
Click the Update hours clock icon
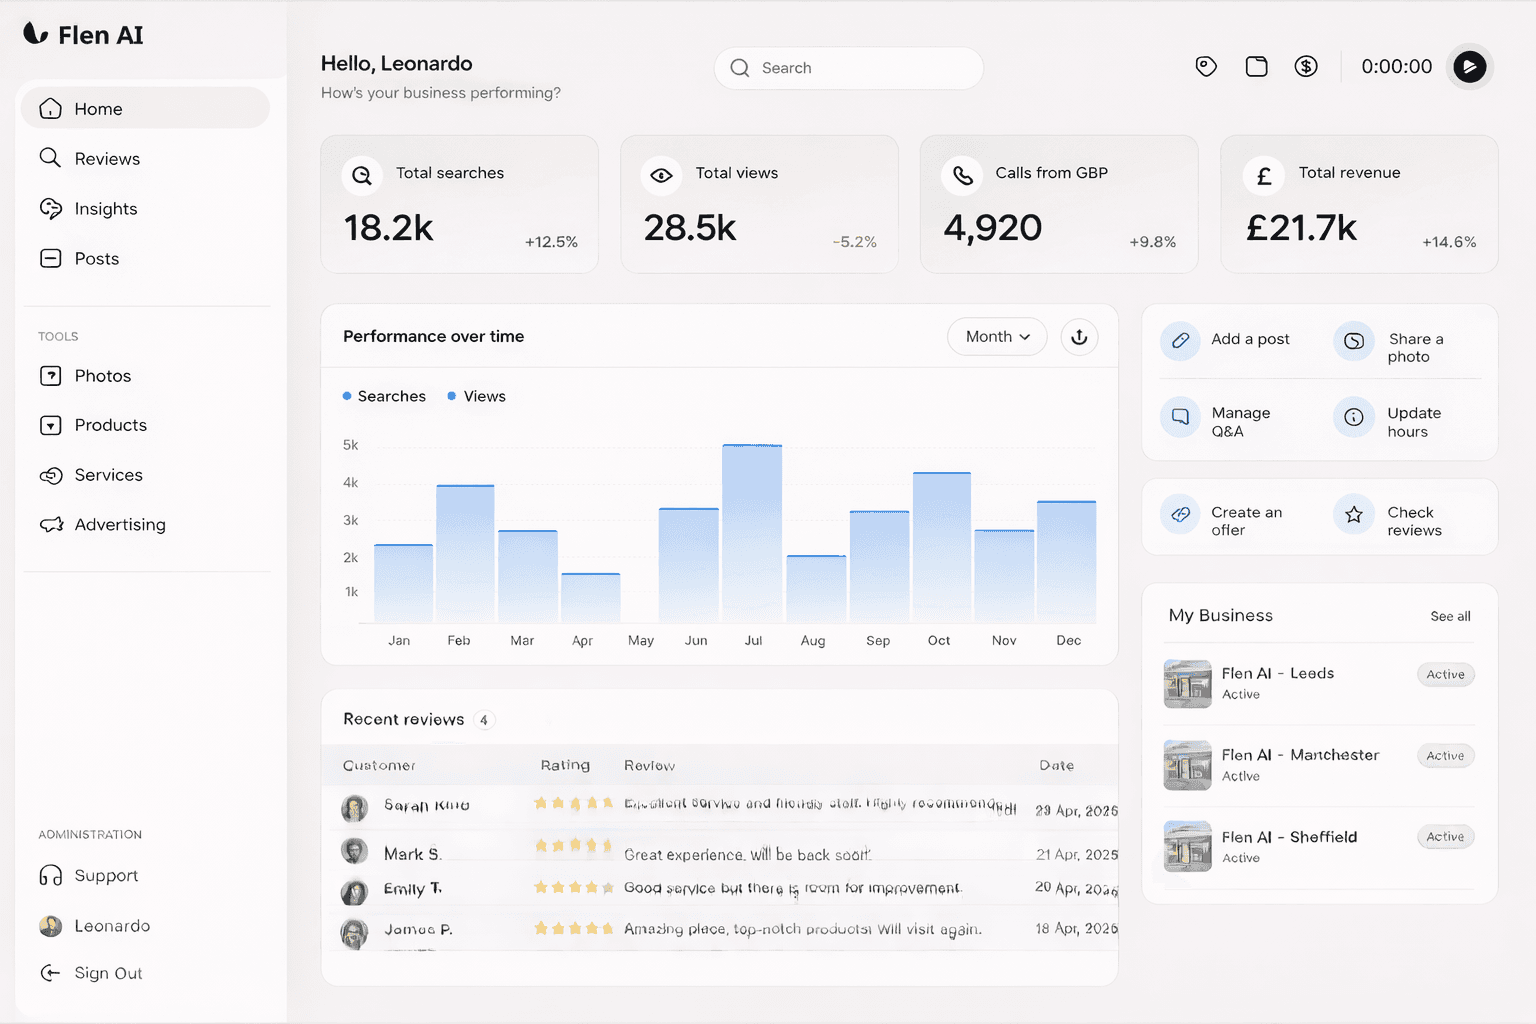(x=1353, y=418)
